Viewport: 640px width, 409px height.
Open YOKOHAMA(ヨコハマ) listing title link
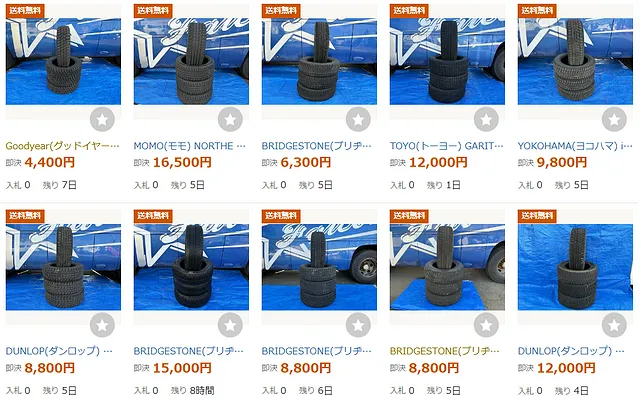[575, 146]
